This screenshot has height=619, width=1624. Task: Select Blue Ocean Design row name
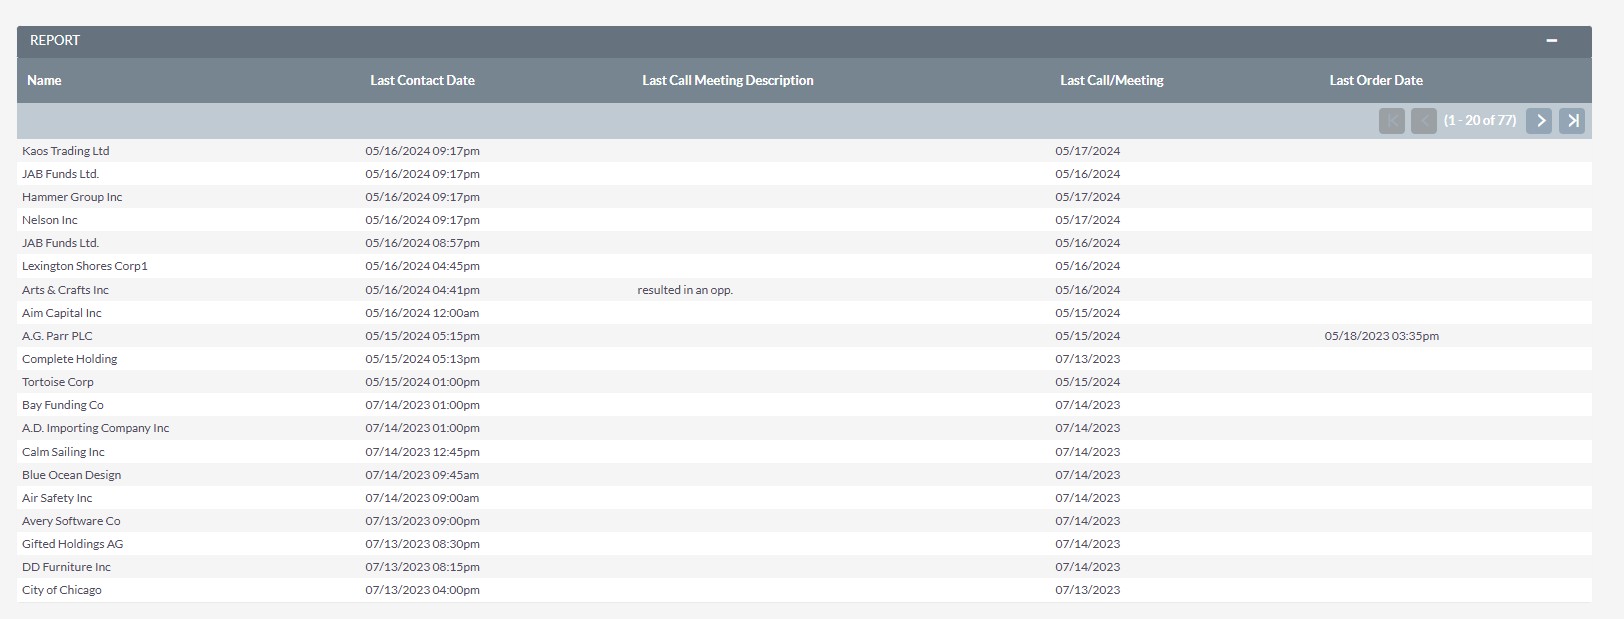tap(72, 475)
